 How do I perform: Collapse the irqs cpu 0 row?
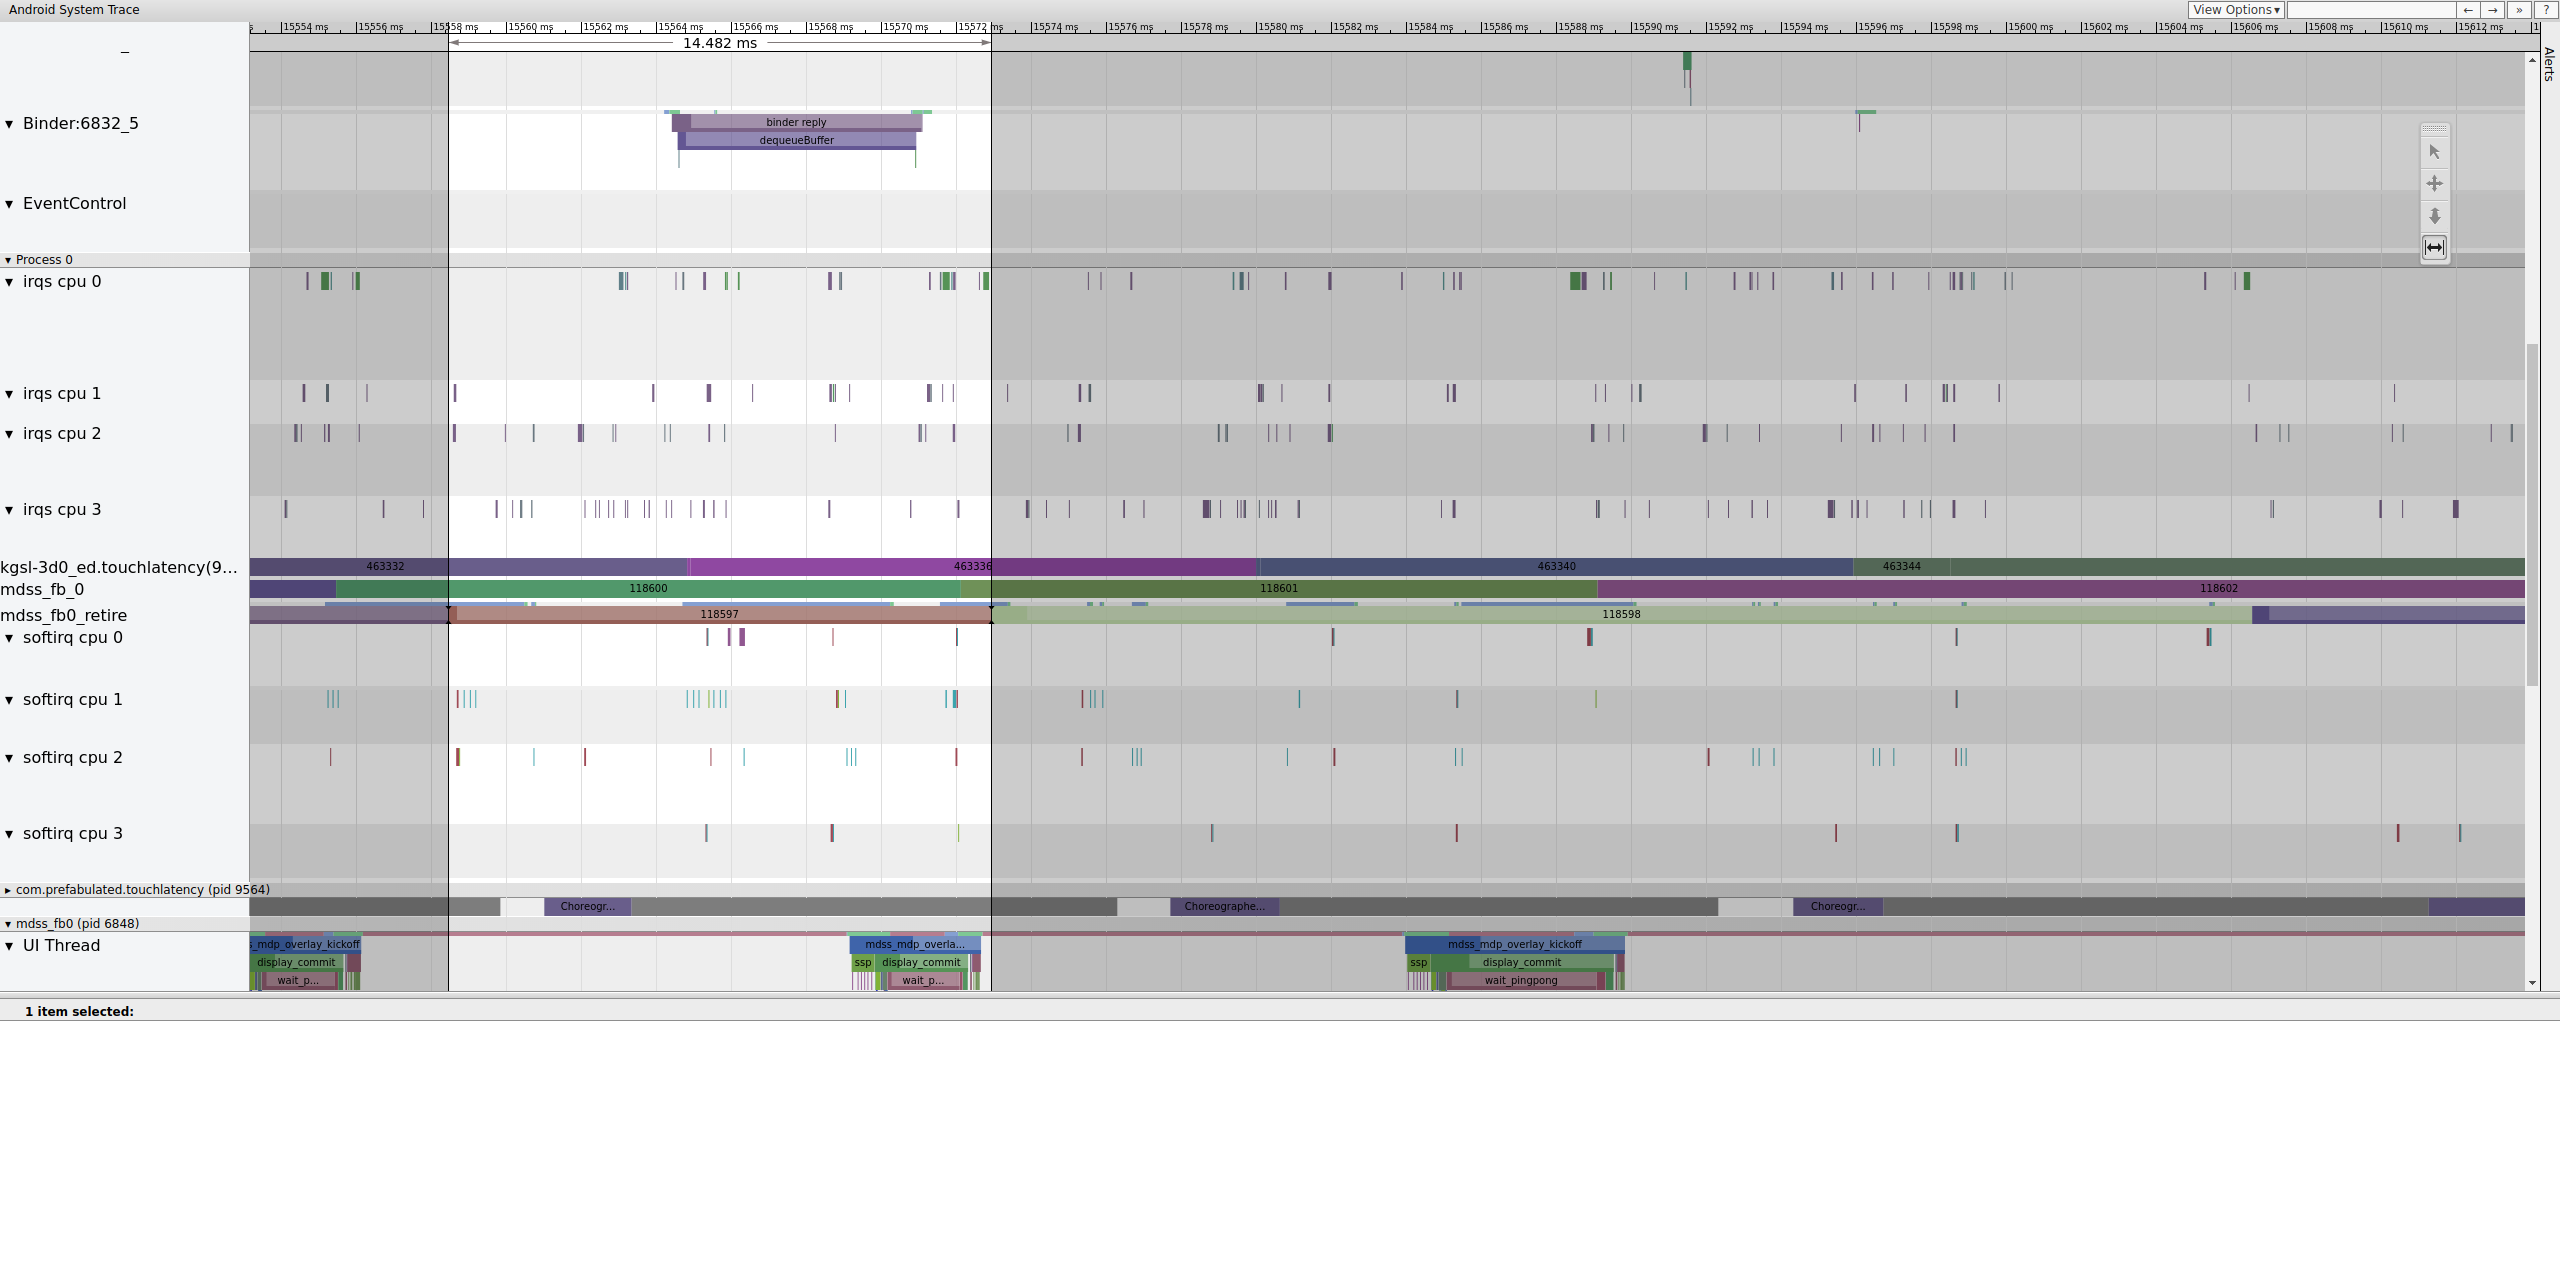pyautogui.click(x=9, y=282)
